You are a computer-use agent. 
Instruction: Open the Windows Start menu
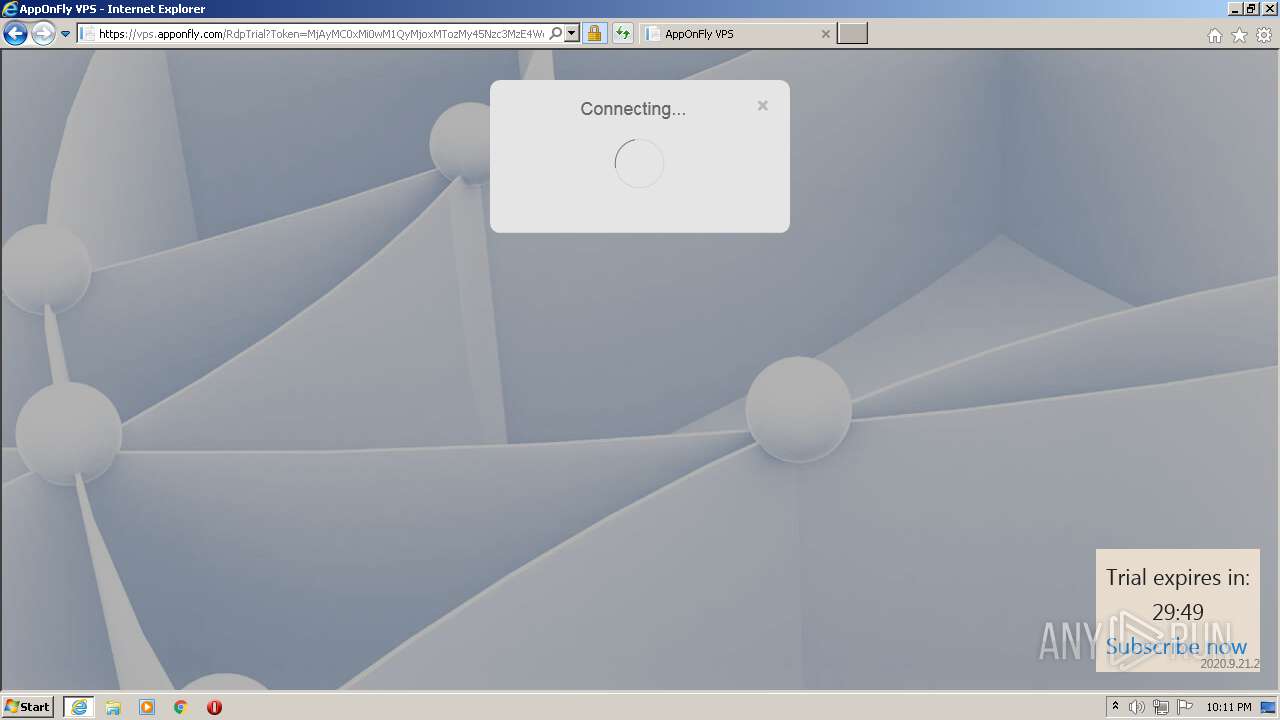(x=28, y=706)
